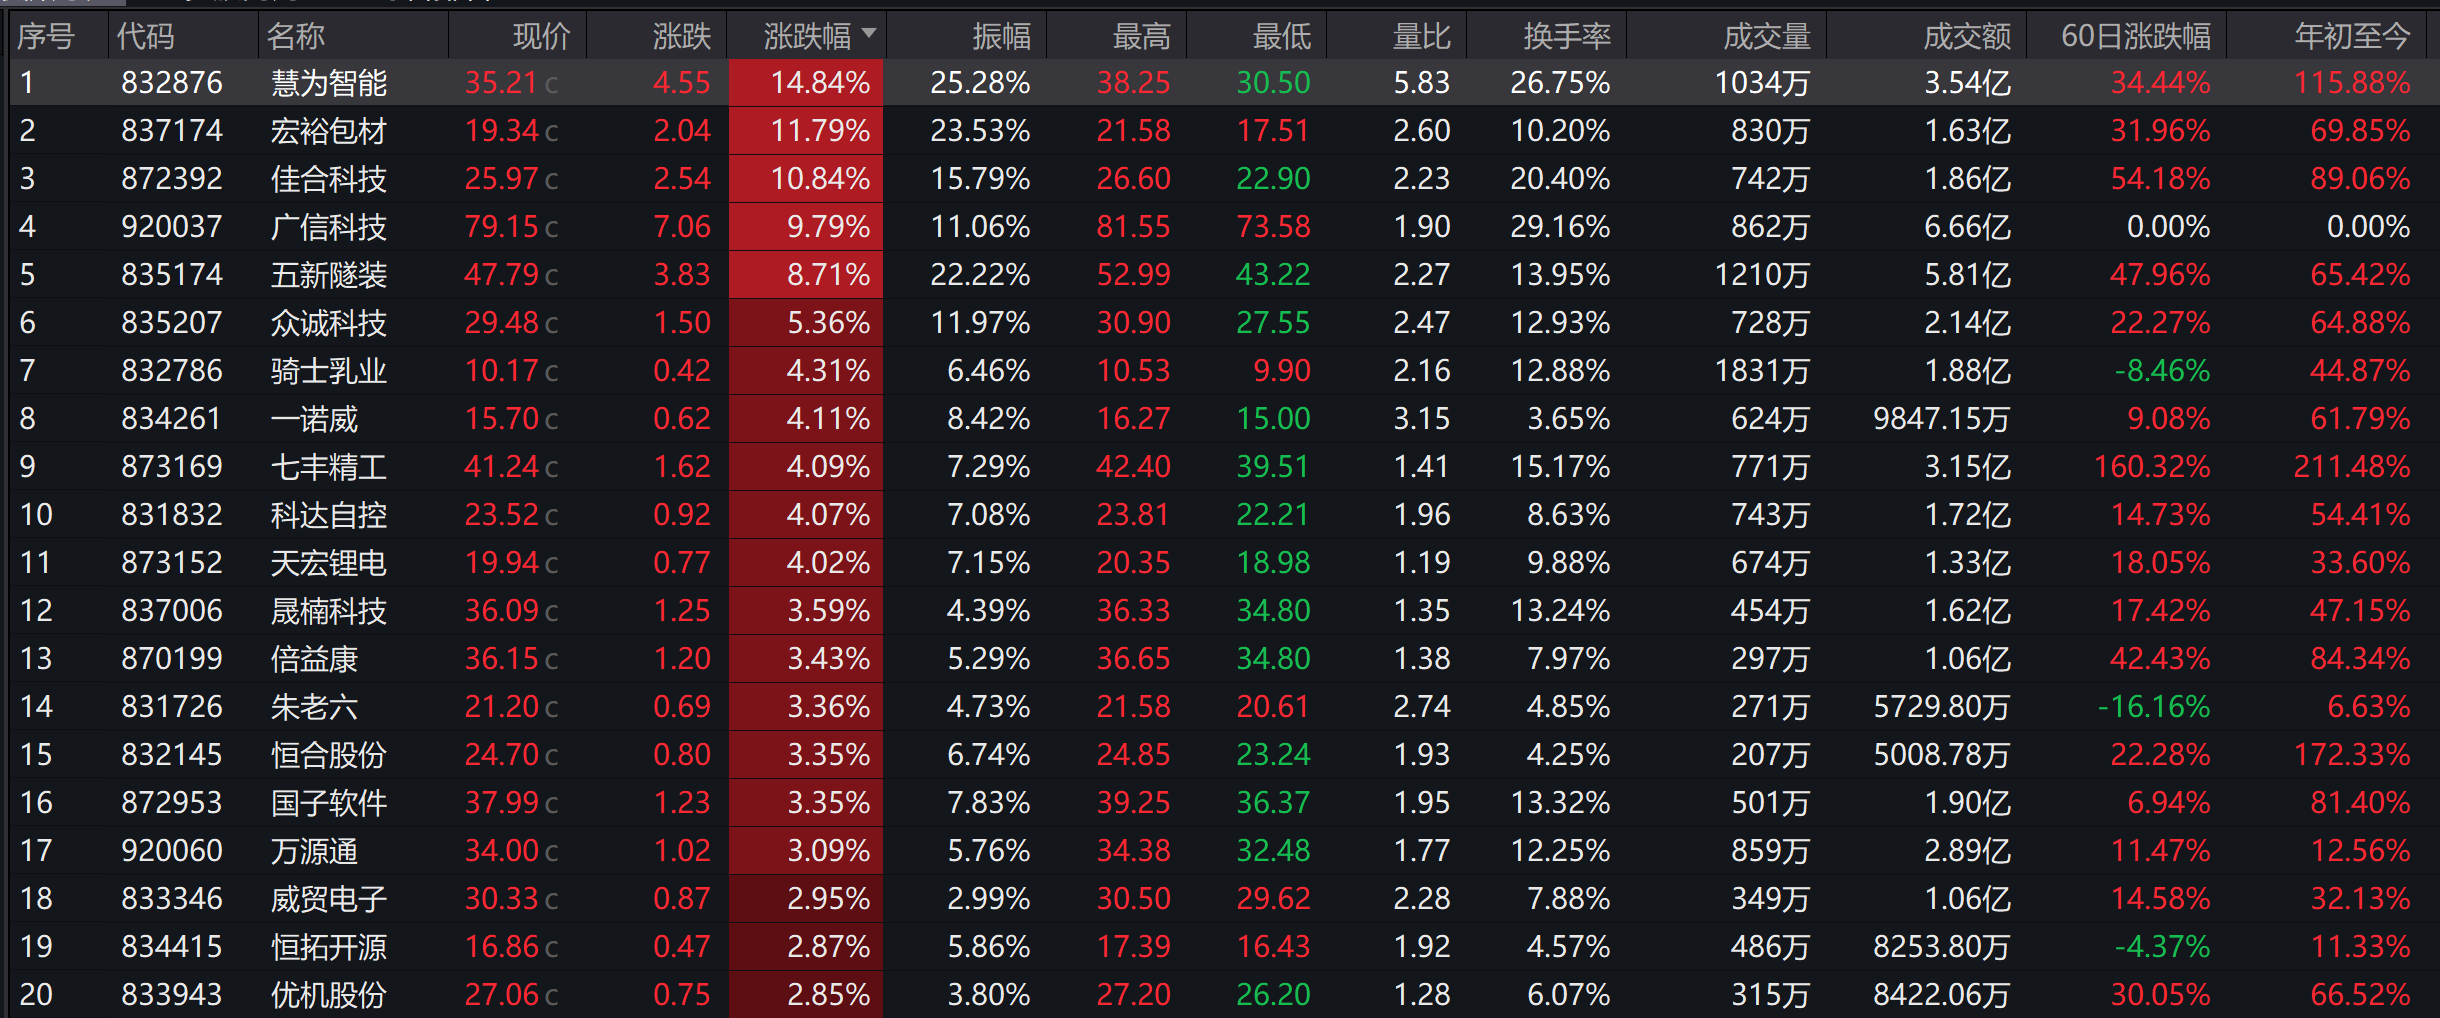
Task: Select 一诺威 stock name
Action: click(314, 419)
